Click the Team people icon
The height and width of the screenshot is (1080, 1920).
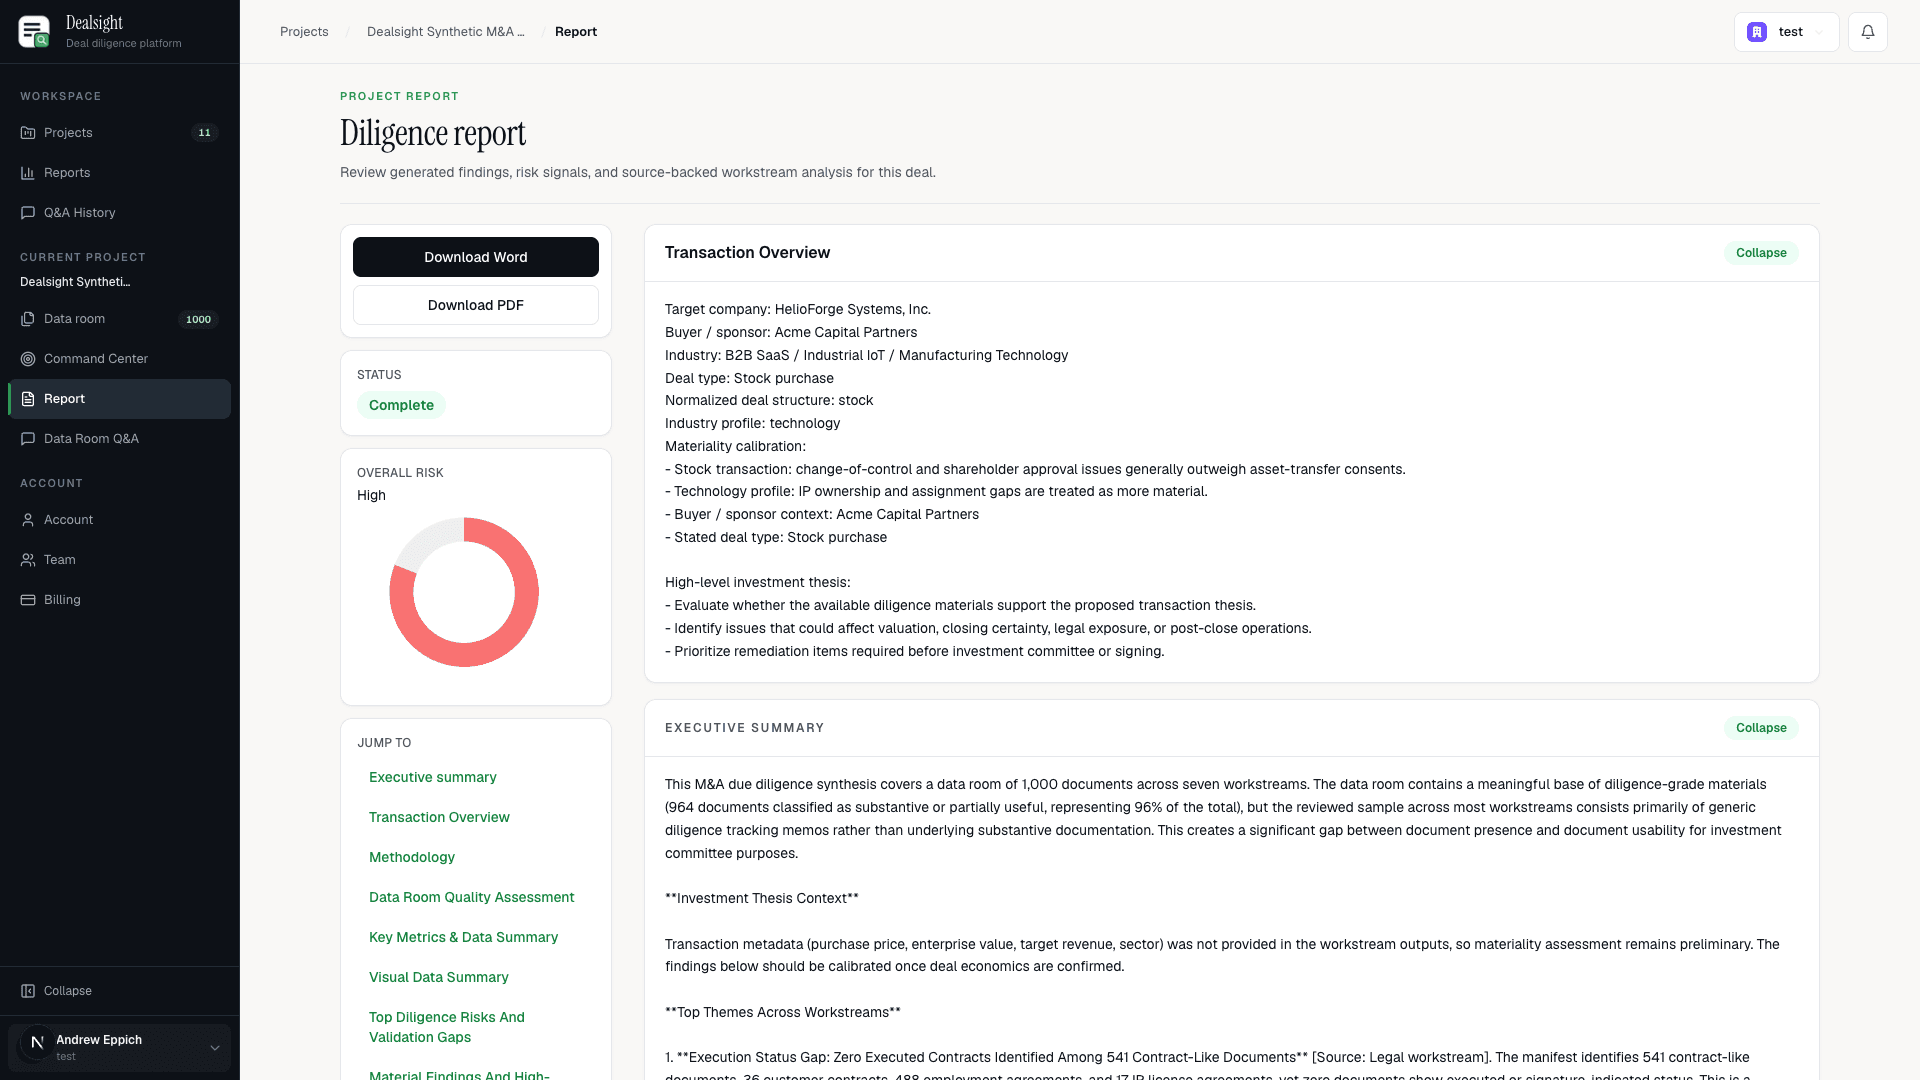click(x=28, y=560)
